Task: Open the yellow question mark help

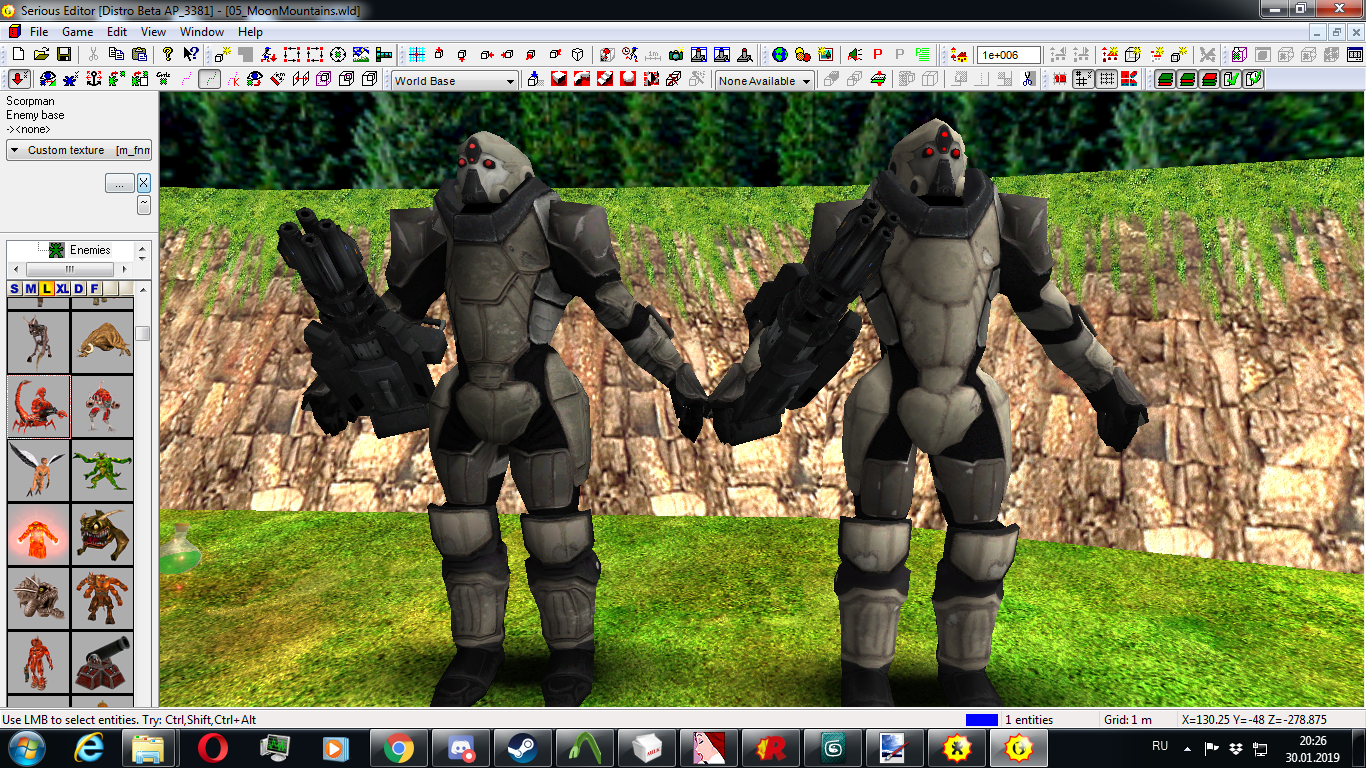Action: point(169,54)
